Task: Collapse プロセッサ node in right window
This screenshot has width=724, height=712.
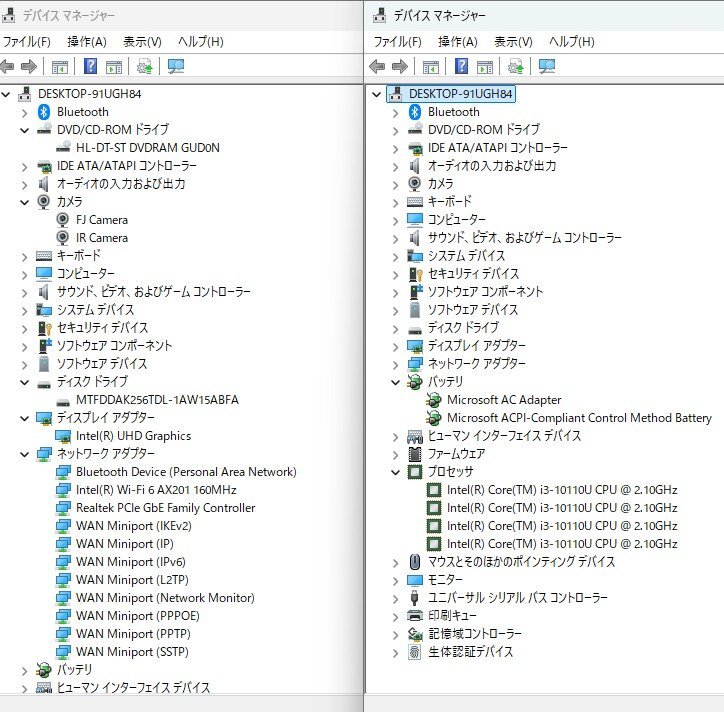Action: point(395,472)
